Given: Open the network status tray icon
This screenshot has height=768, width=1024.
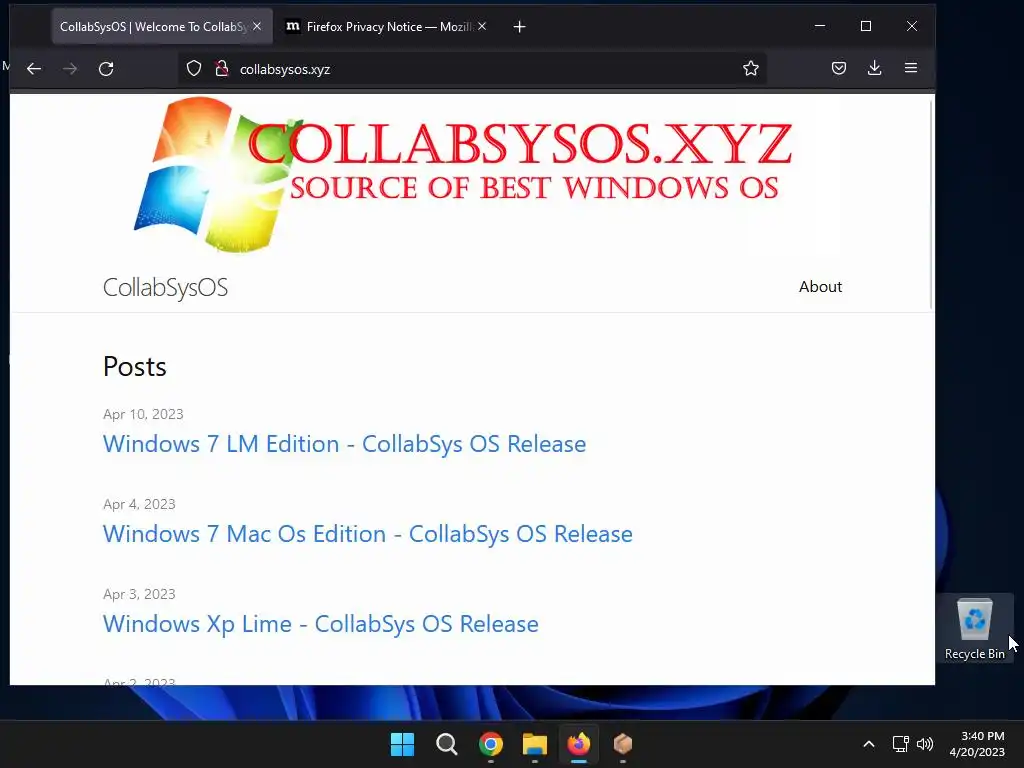Looking at the screenshot, I should tap(901, 744).
